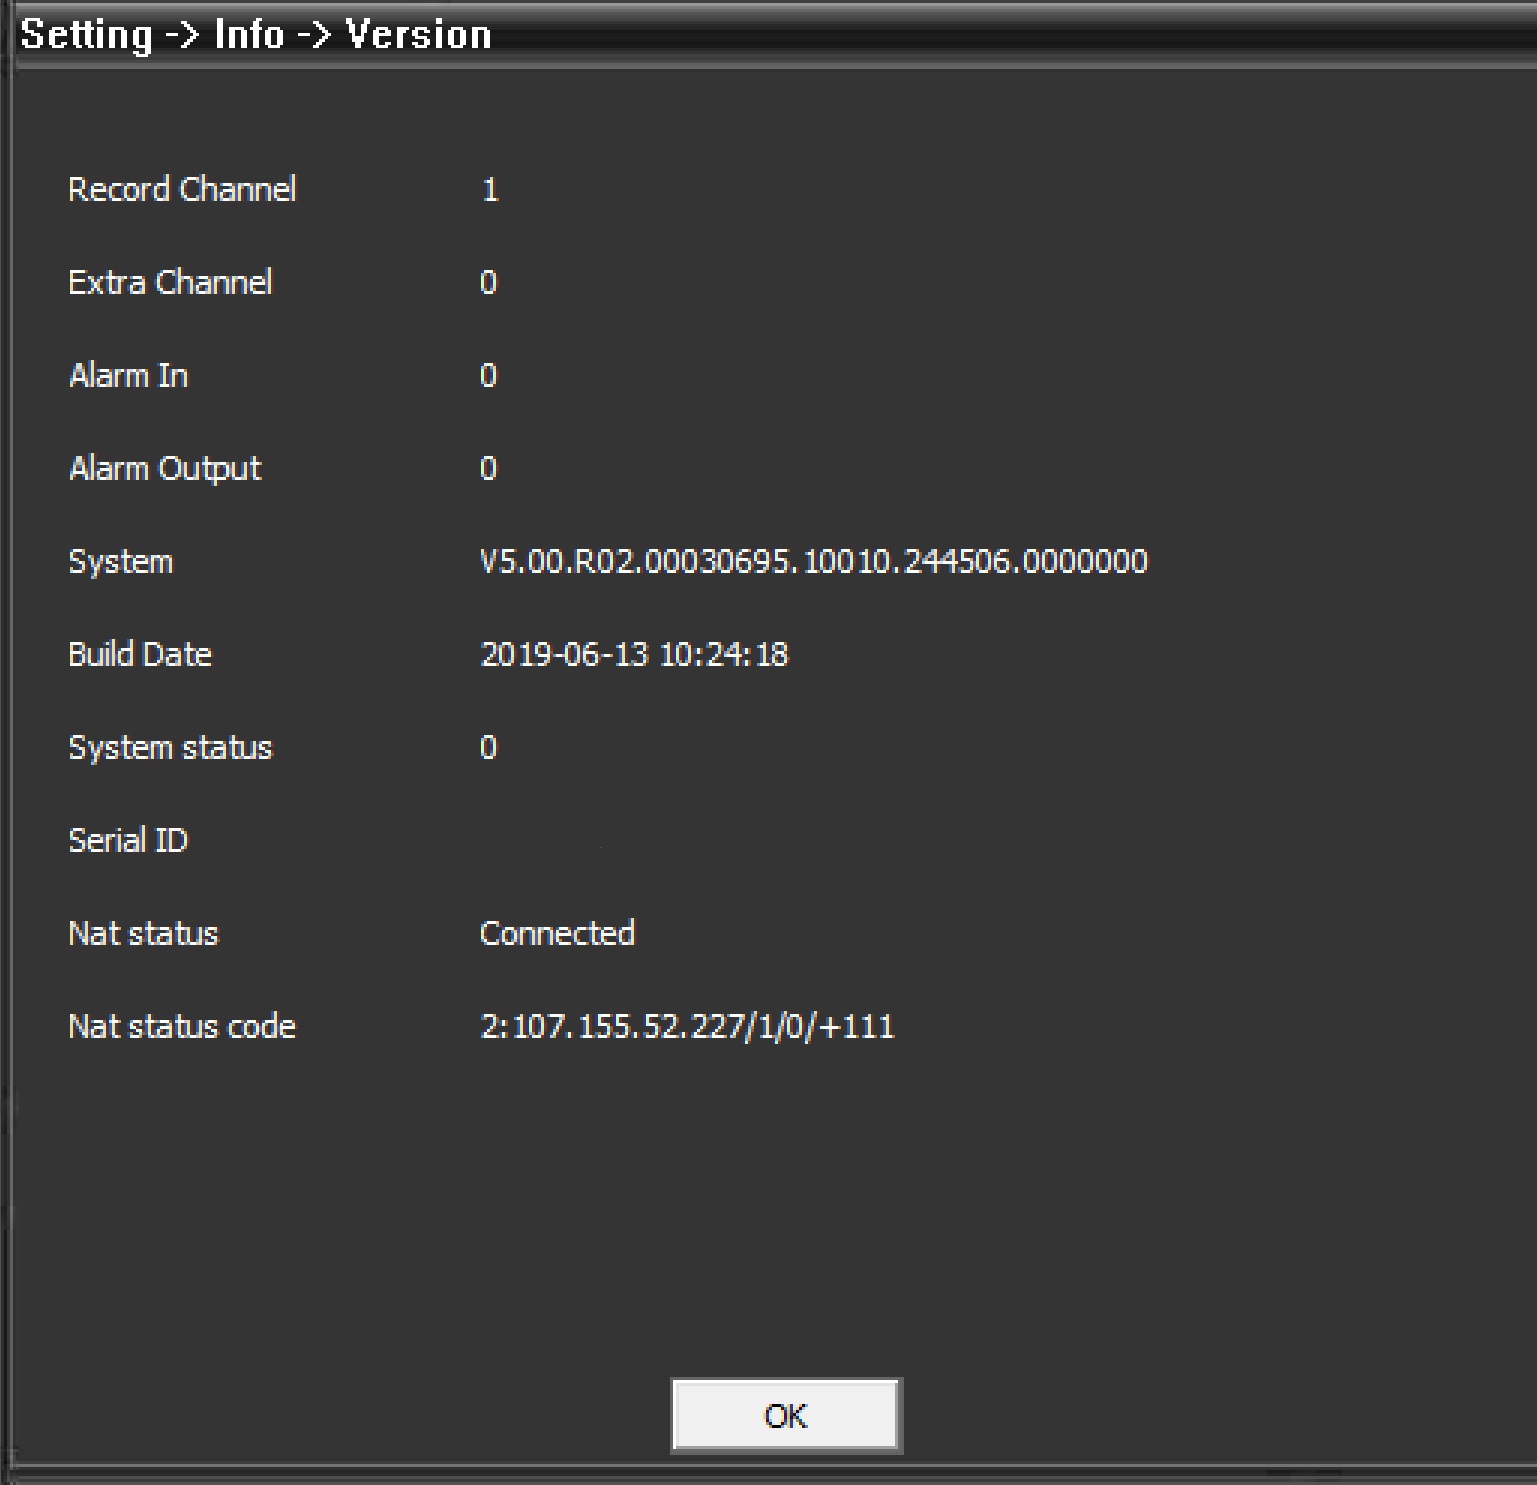Screen dimensions: 1537x1485
Task: Click the System label
Action: [x=120, y=562]
